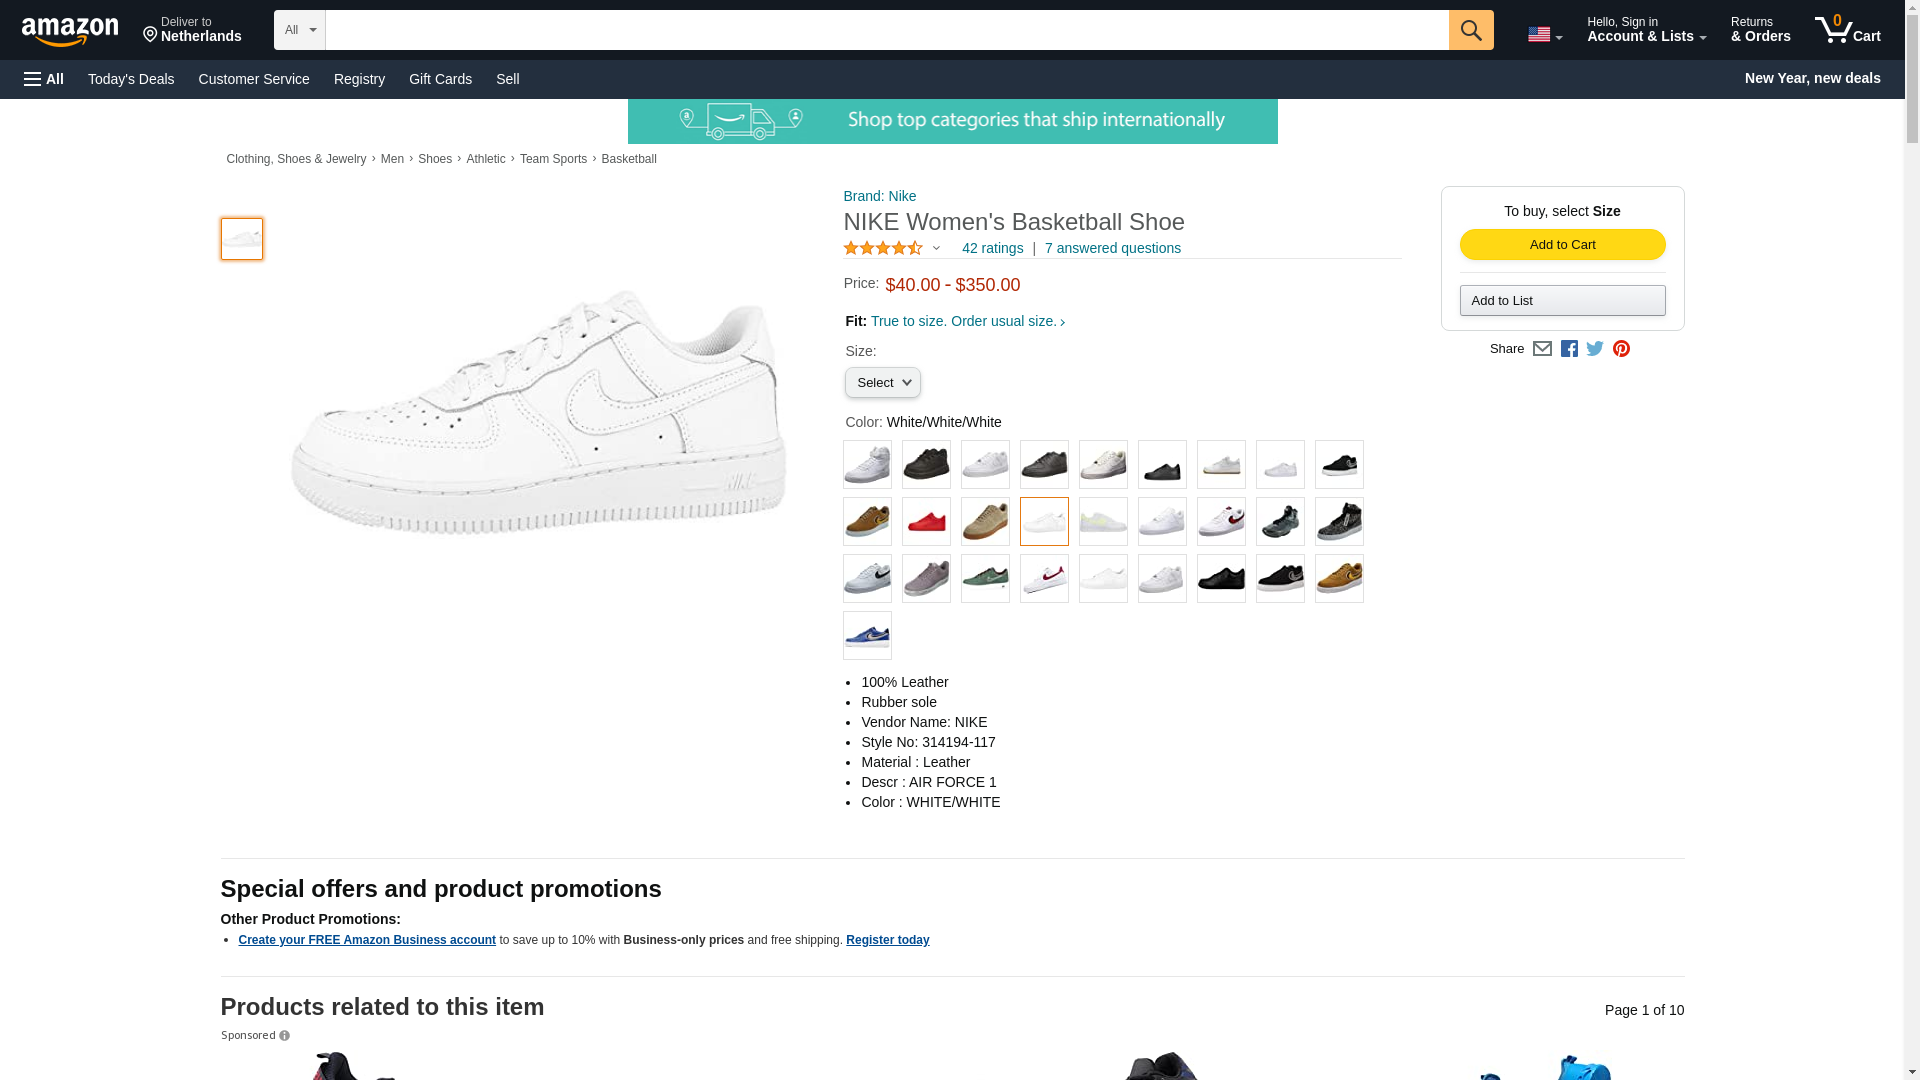Expand the Size Select dropdown
This screenshot has width=1920, height=1080.
(x=882, y=383)
